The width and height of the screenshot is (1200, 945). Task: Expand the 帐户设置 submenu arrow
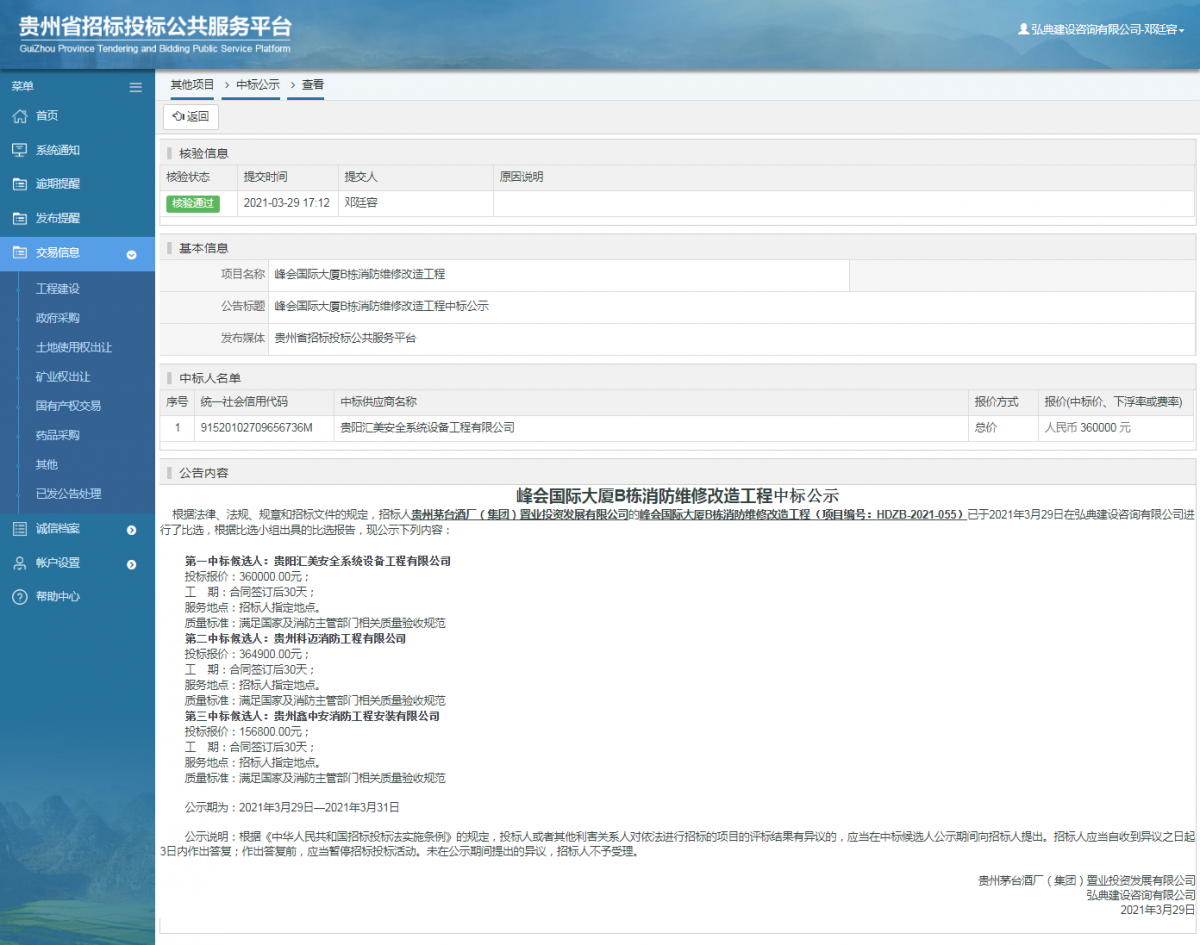(131, 564)
